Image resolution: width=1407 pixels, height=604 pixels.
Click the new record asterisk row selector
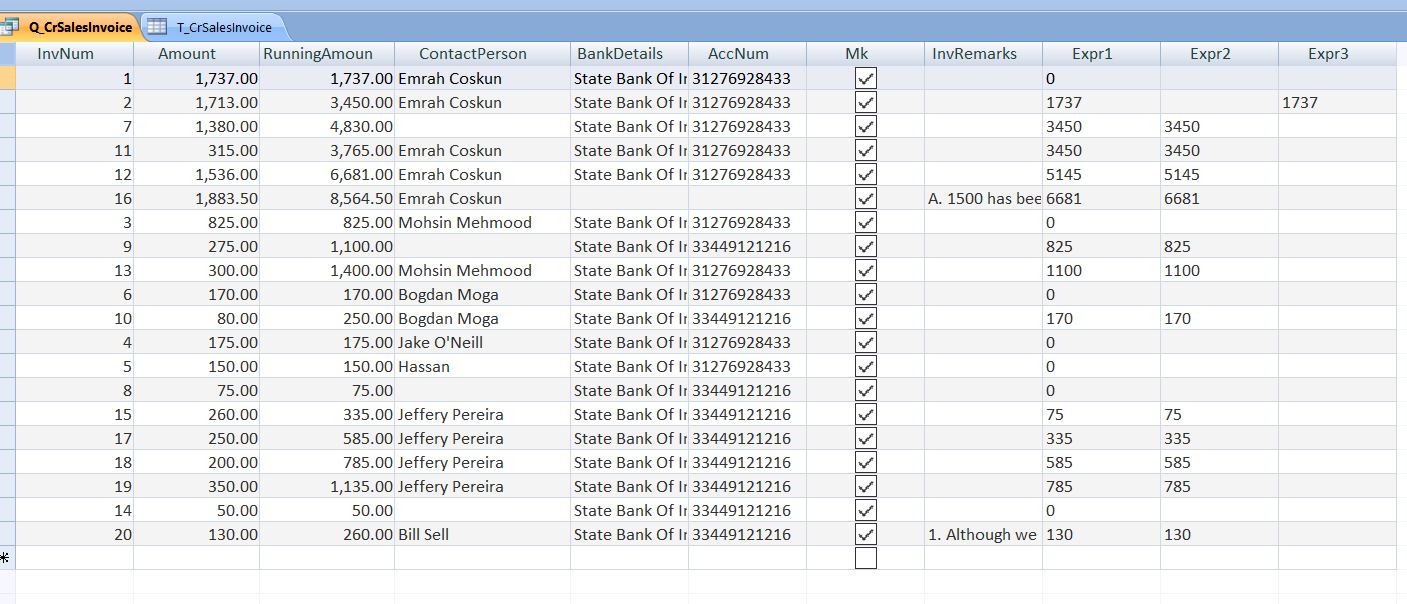[x=7, y=558]
